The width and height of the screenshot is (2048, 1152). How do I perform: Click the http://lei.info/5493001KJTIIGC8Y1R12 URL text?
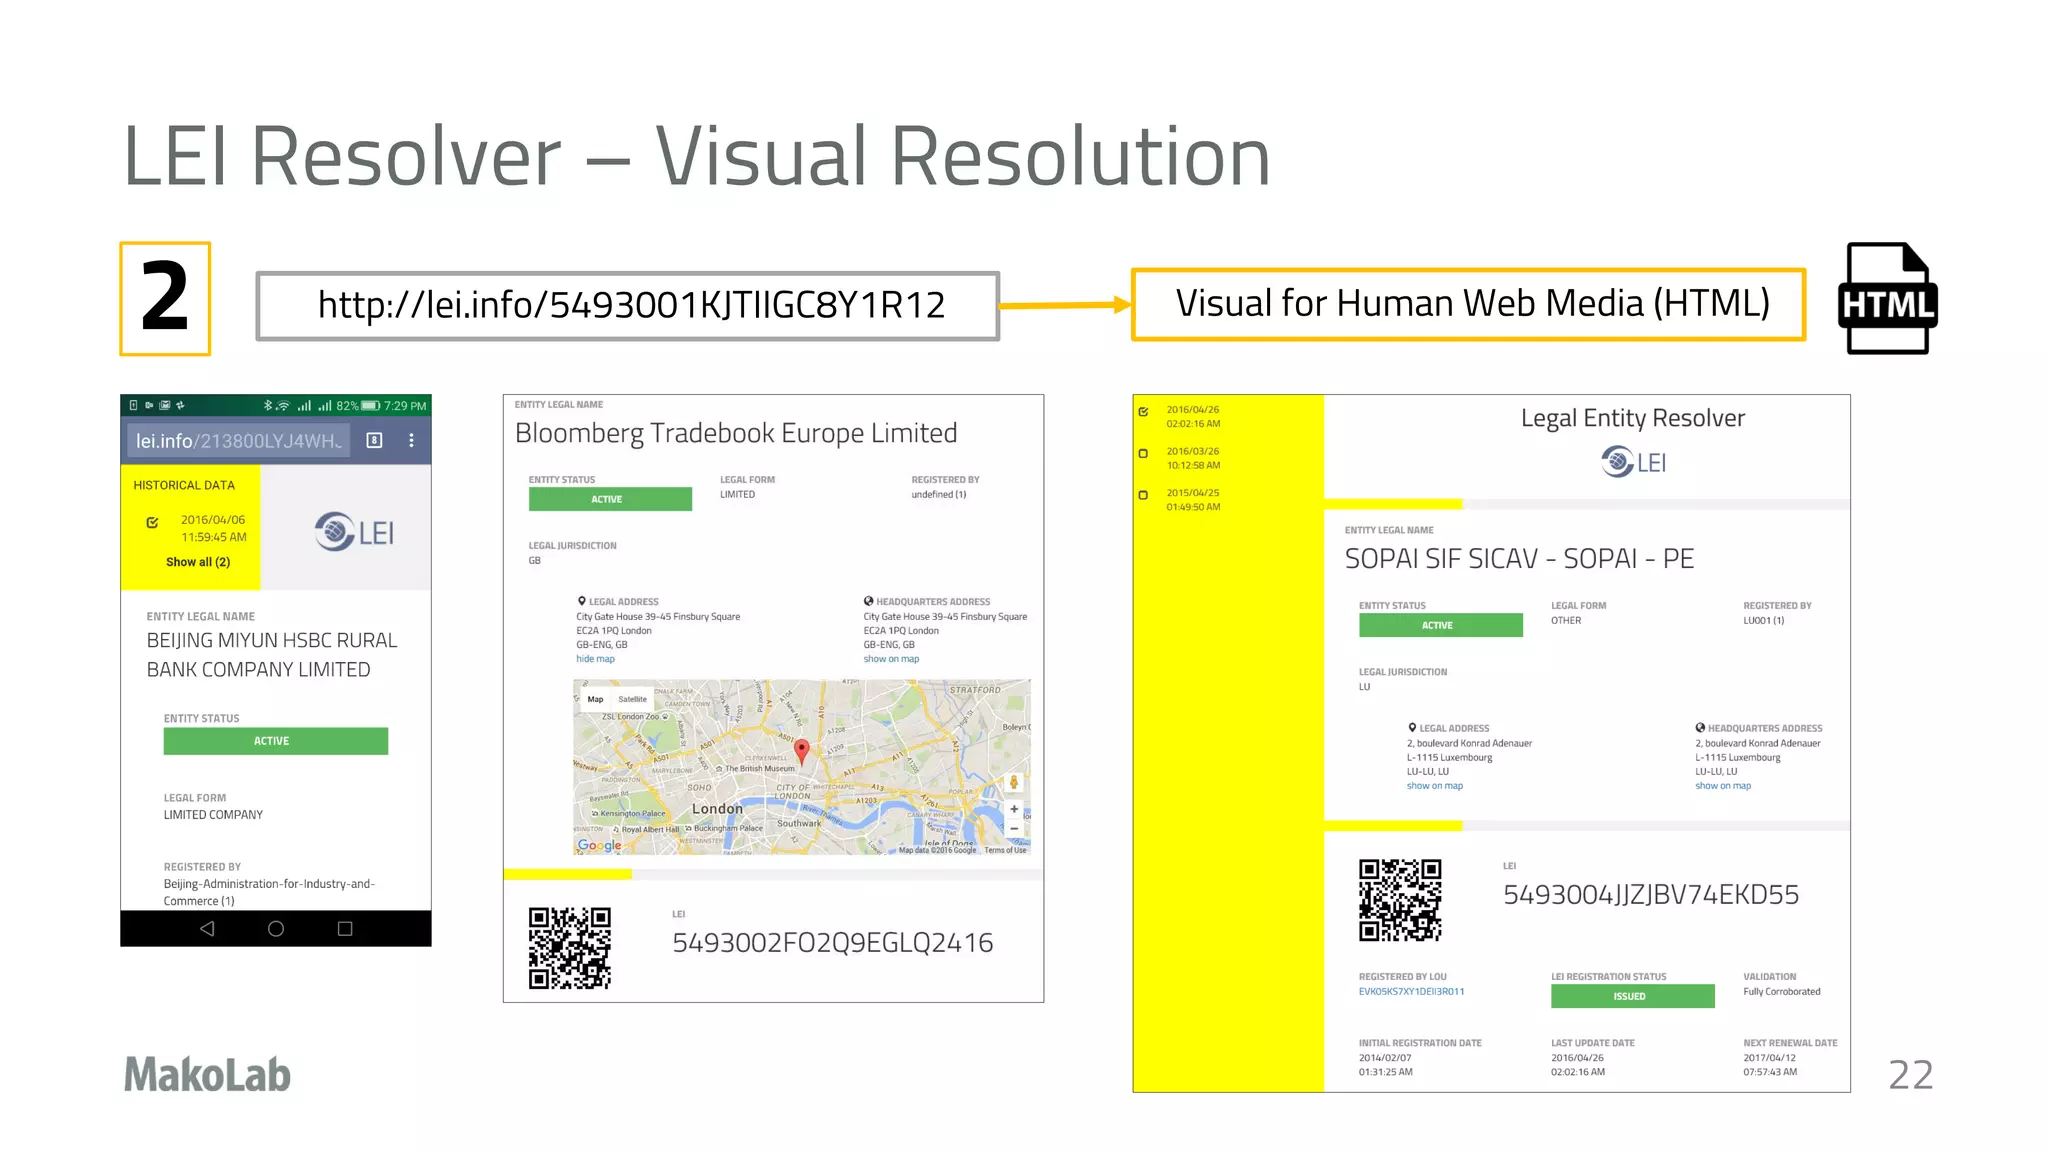[x=631, y=305]
